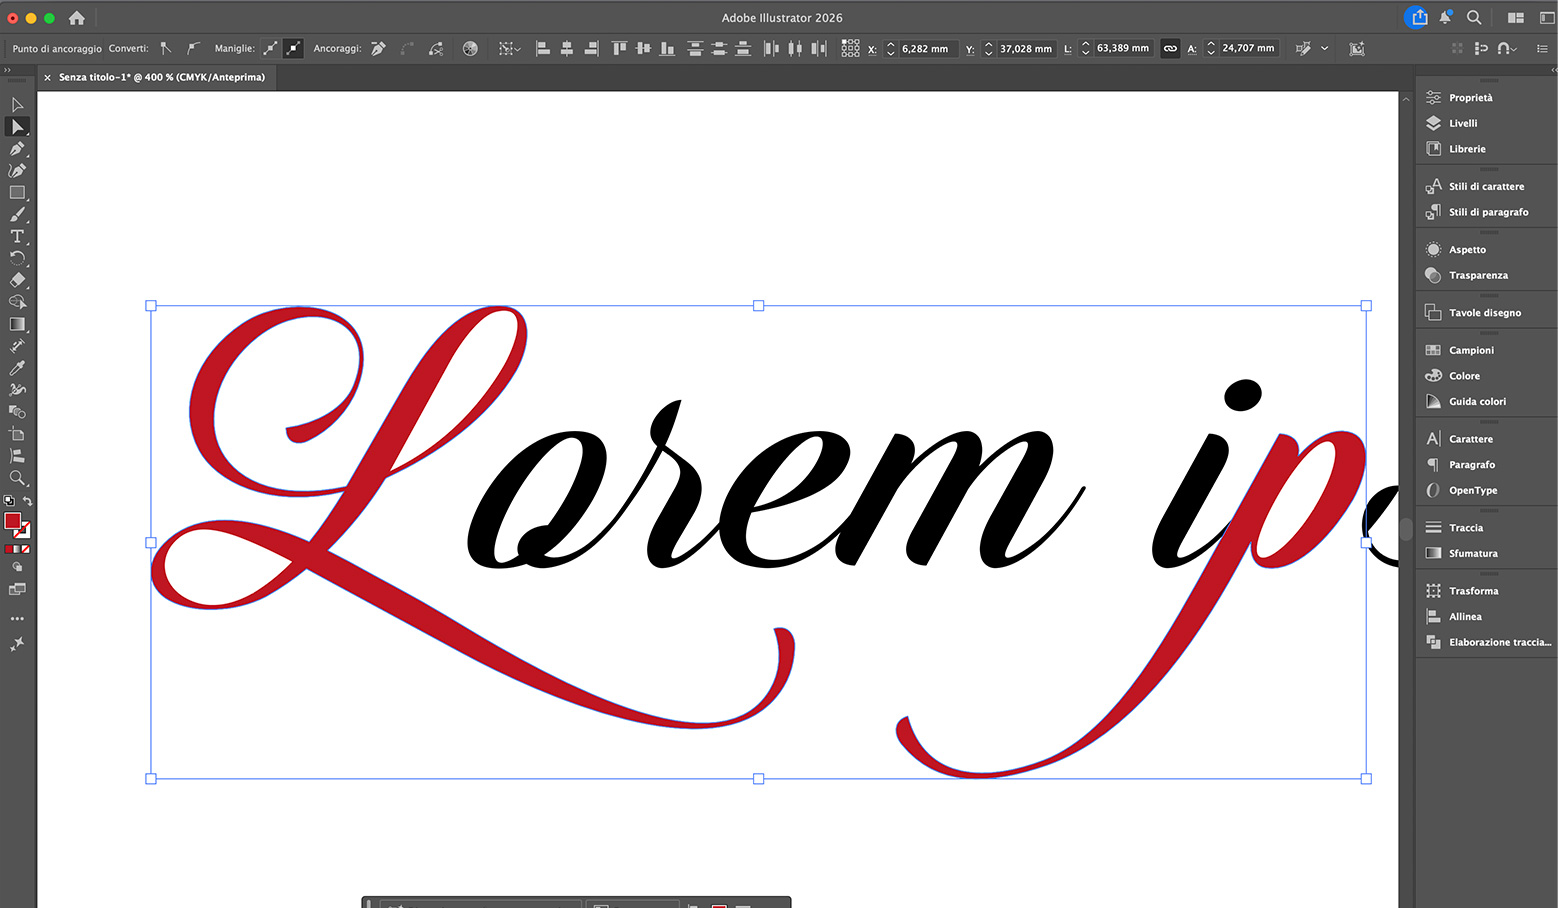Image resolution: width=1558 pixels, height=908 pixels.
Task: Click the X position value field
Action: [x=925, y=48]
